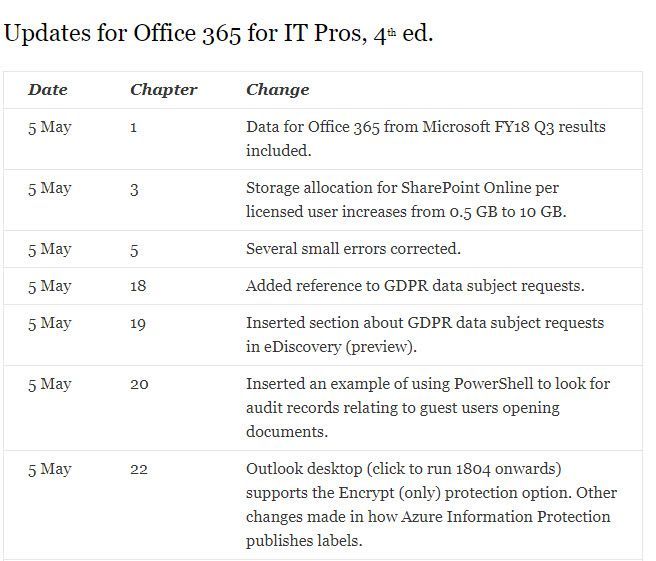Click the Outlook desktop Encrypt option text

(x=430, y=493)
